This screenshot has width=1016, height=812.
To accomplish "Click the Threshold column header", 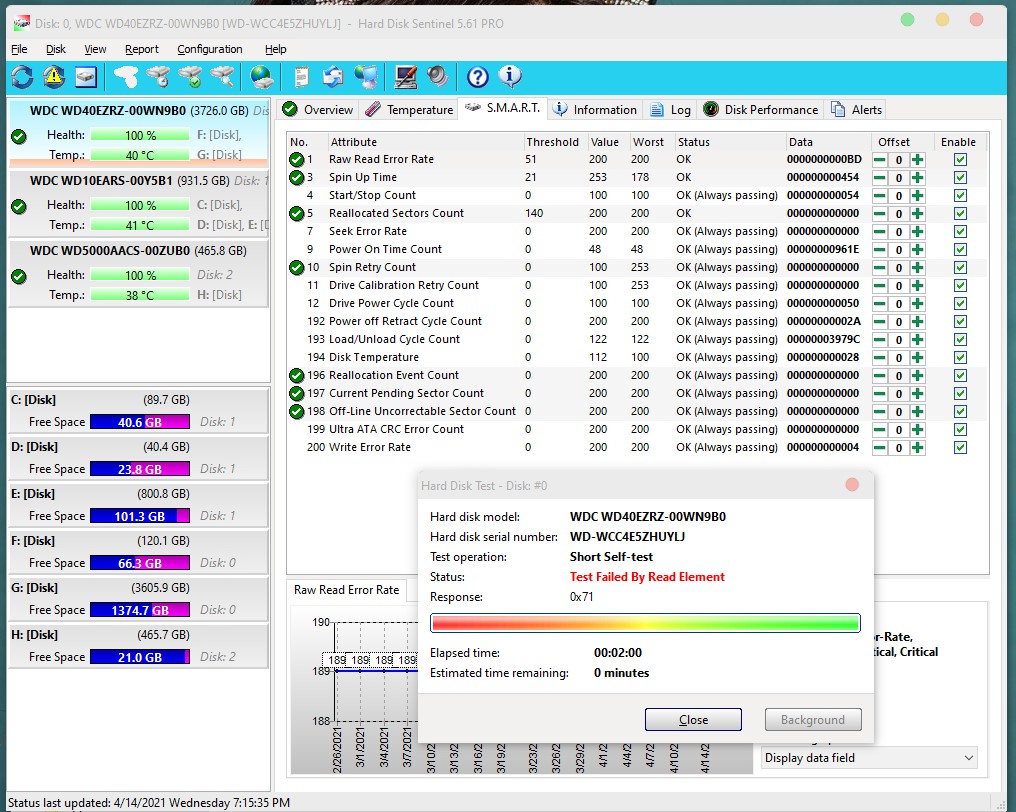I will (553, 142).
